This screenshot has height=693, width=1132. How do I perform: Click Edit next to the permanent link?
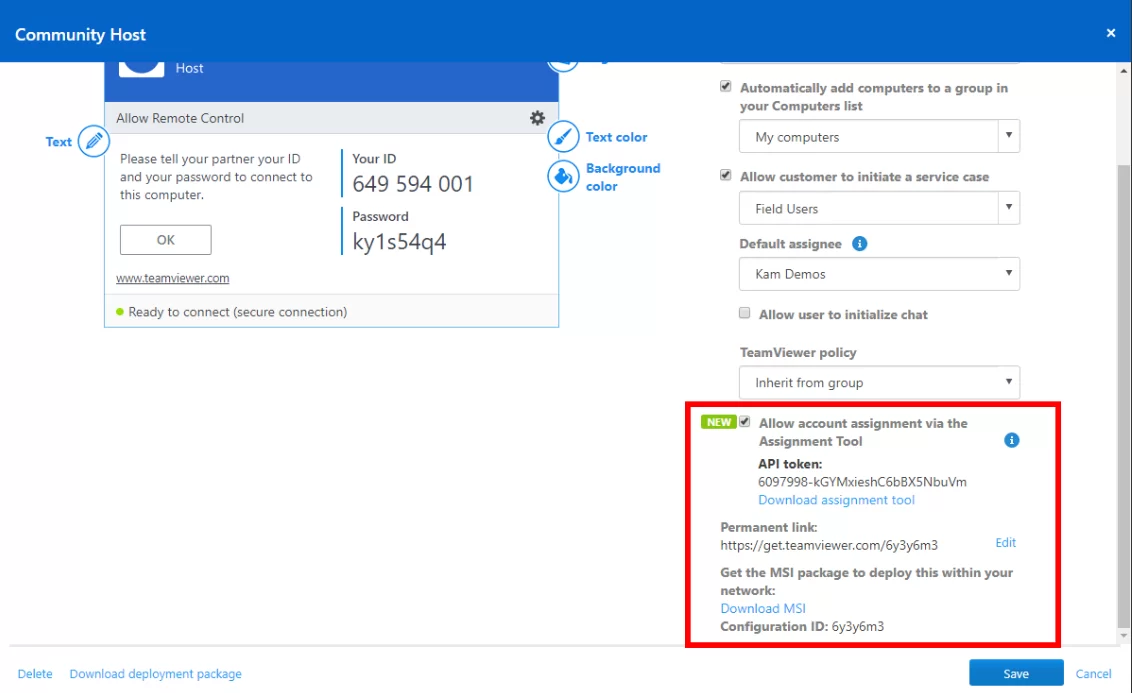click(x=1005, y=542)
